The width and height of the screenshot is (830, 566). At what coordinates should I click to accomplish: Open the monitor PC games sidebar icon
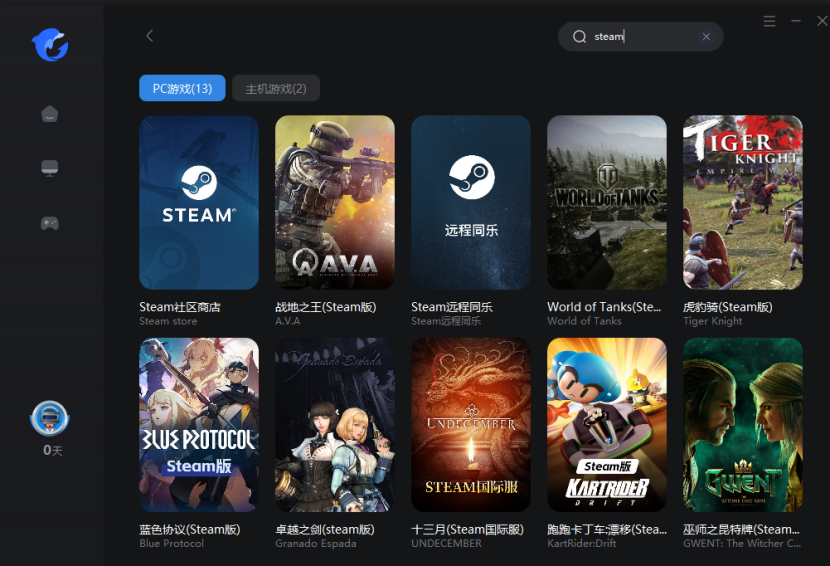[x=50, y=168]
